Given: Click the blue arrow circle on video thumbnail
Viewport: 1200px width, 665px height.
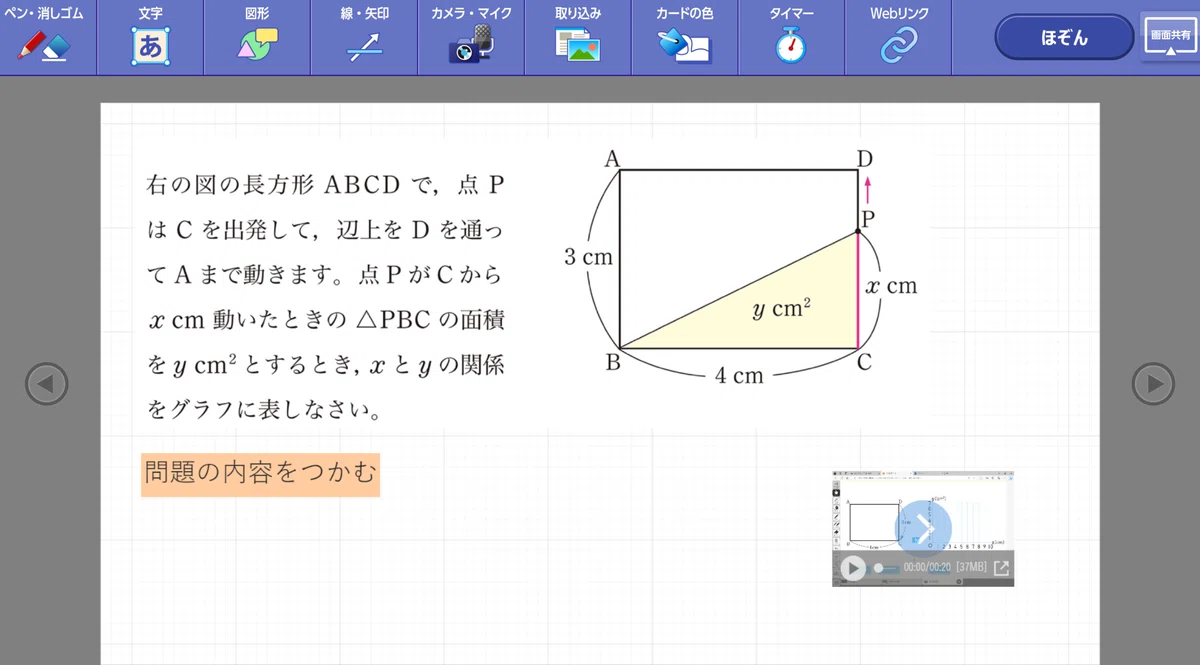Looking at the screenshot, I should pos(923,528).
